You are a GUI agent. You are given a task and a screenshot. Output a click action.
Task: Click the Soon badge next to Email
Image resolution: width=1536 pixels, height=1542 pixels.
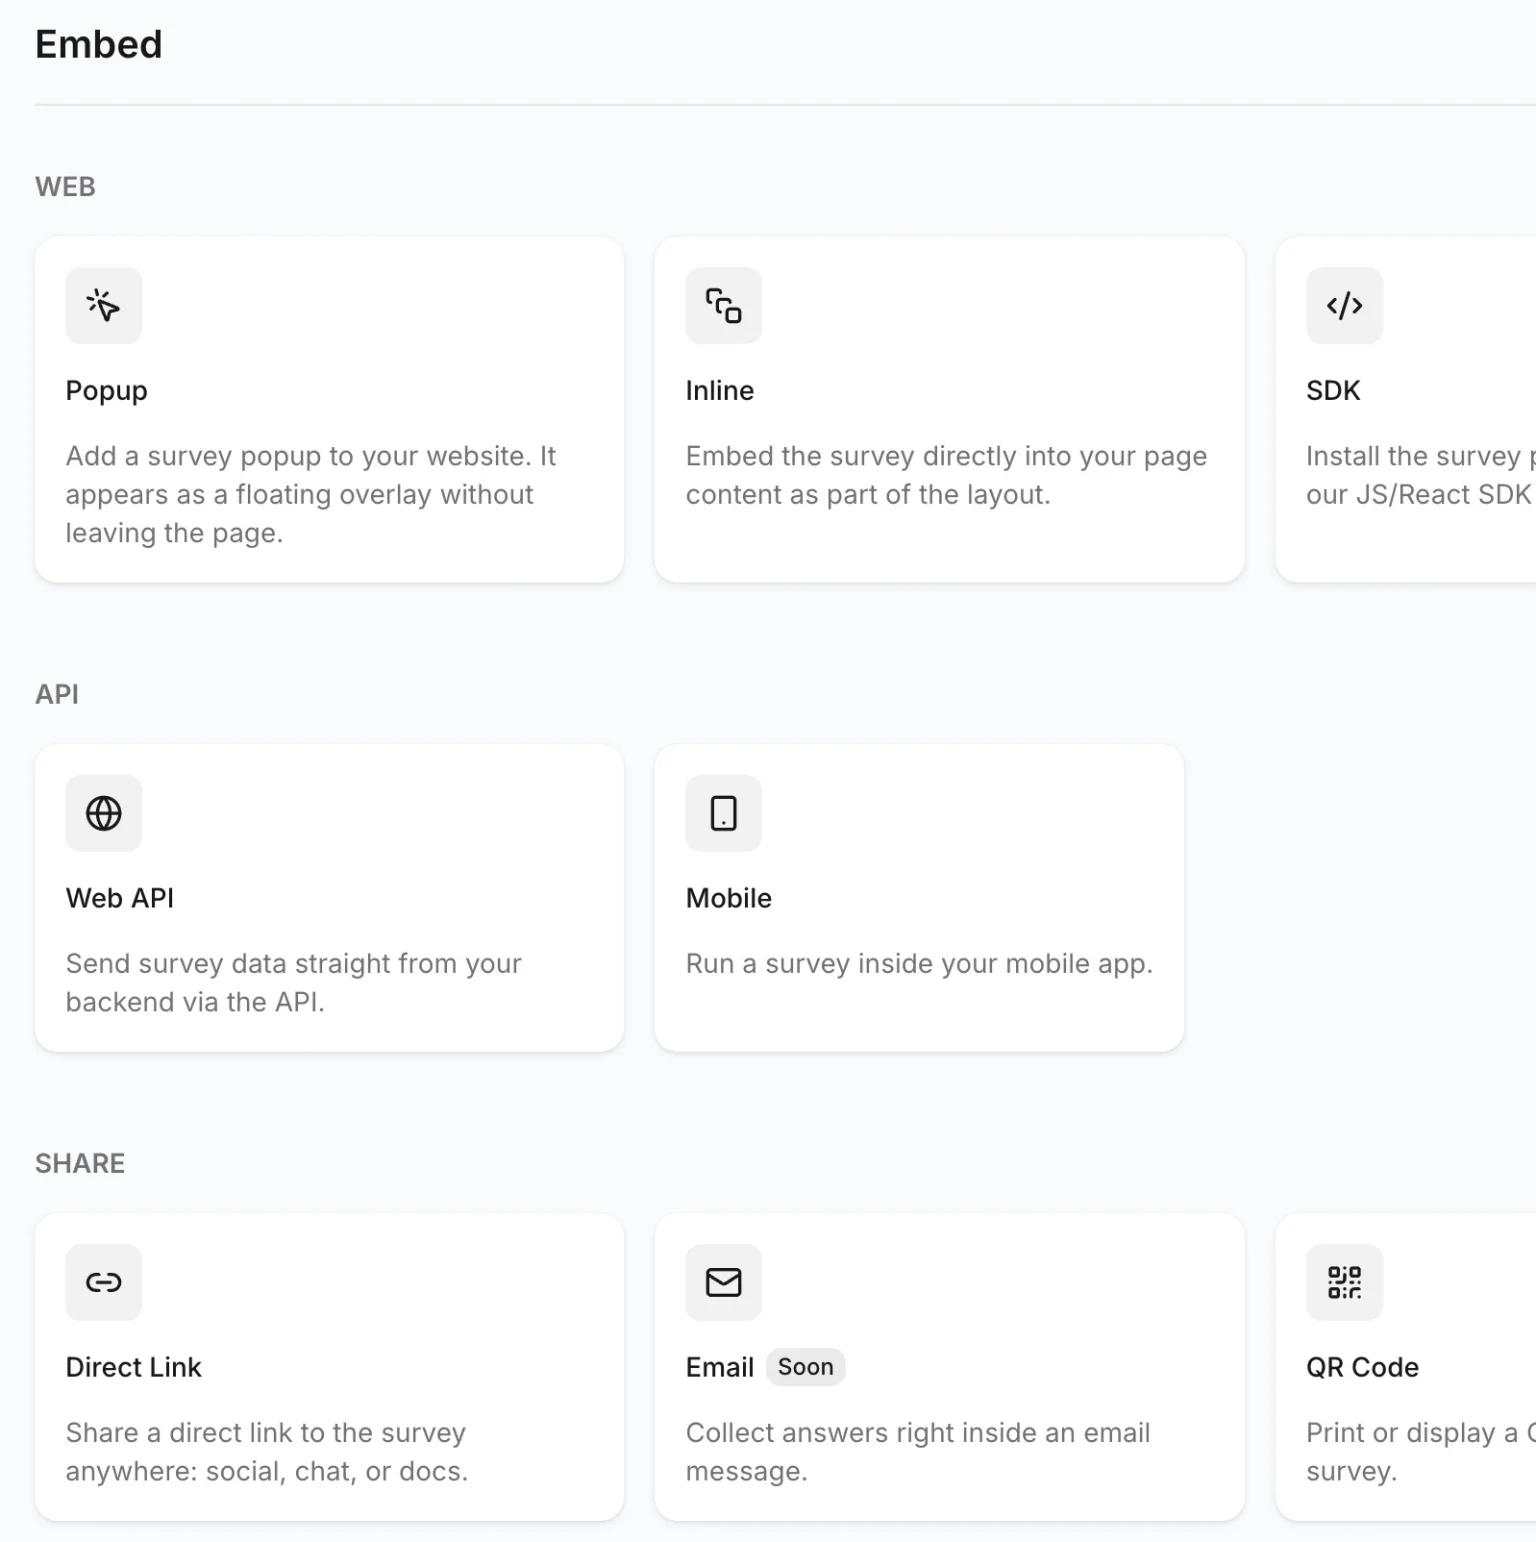coord(806,1367)
